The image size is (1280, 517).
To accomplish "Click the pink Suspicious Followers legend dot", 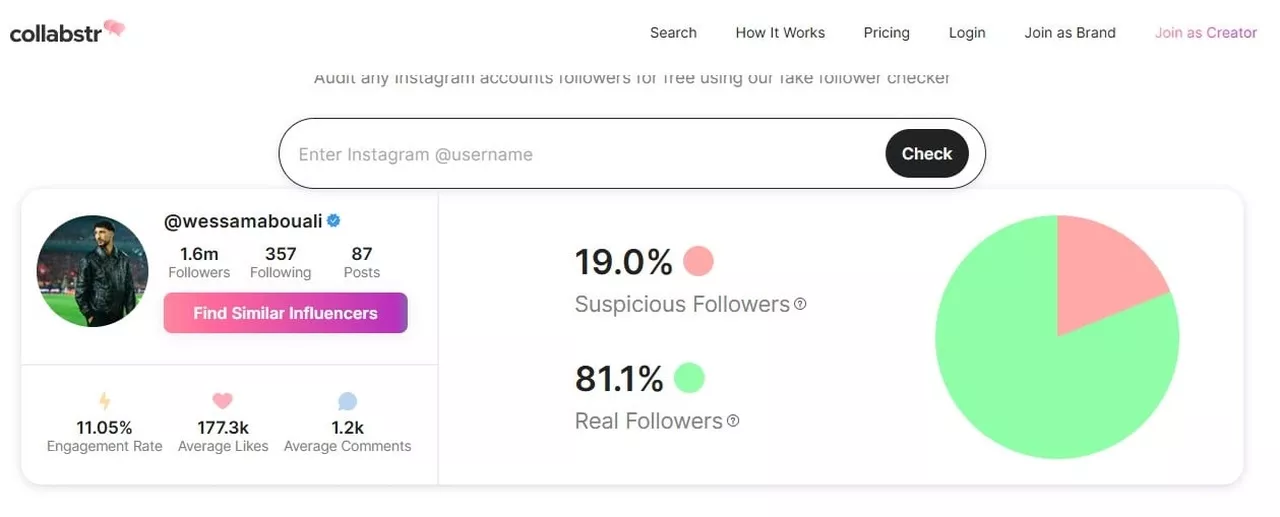I will (698, 262).
